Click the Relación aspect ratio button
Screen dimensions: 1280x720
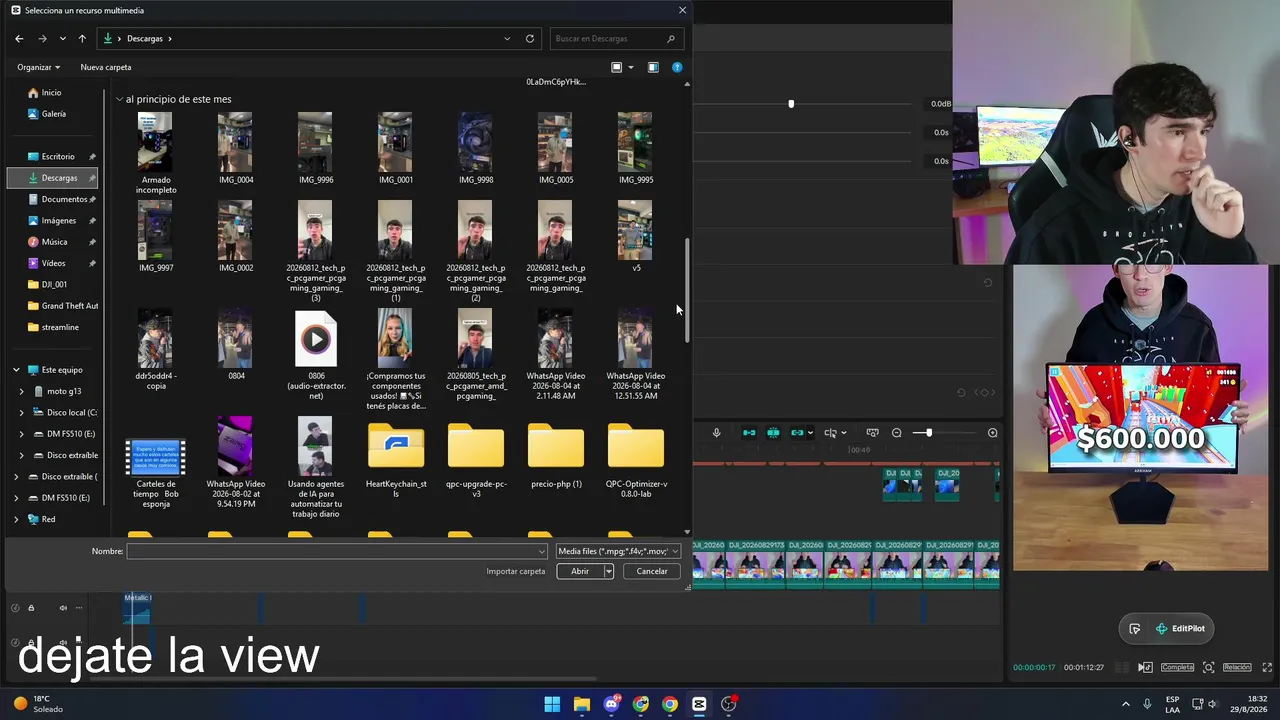[x=1237, y=667]
